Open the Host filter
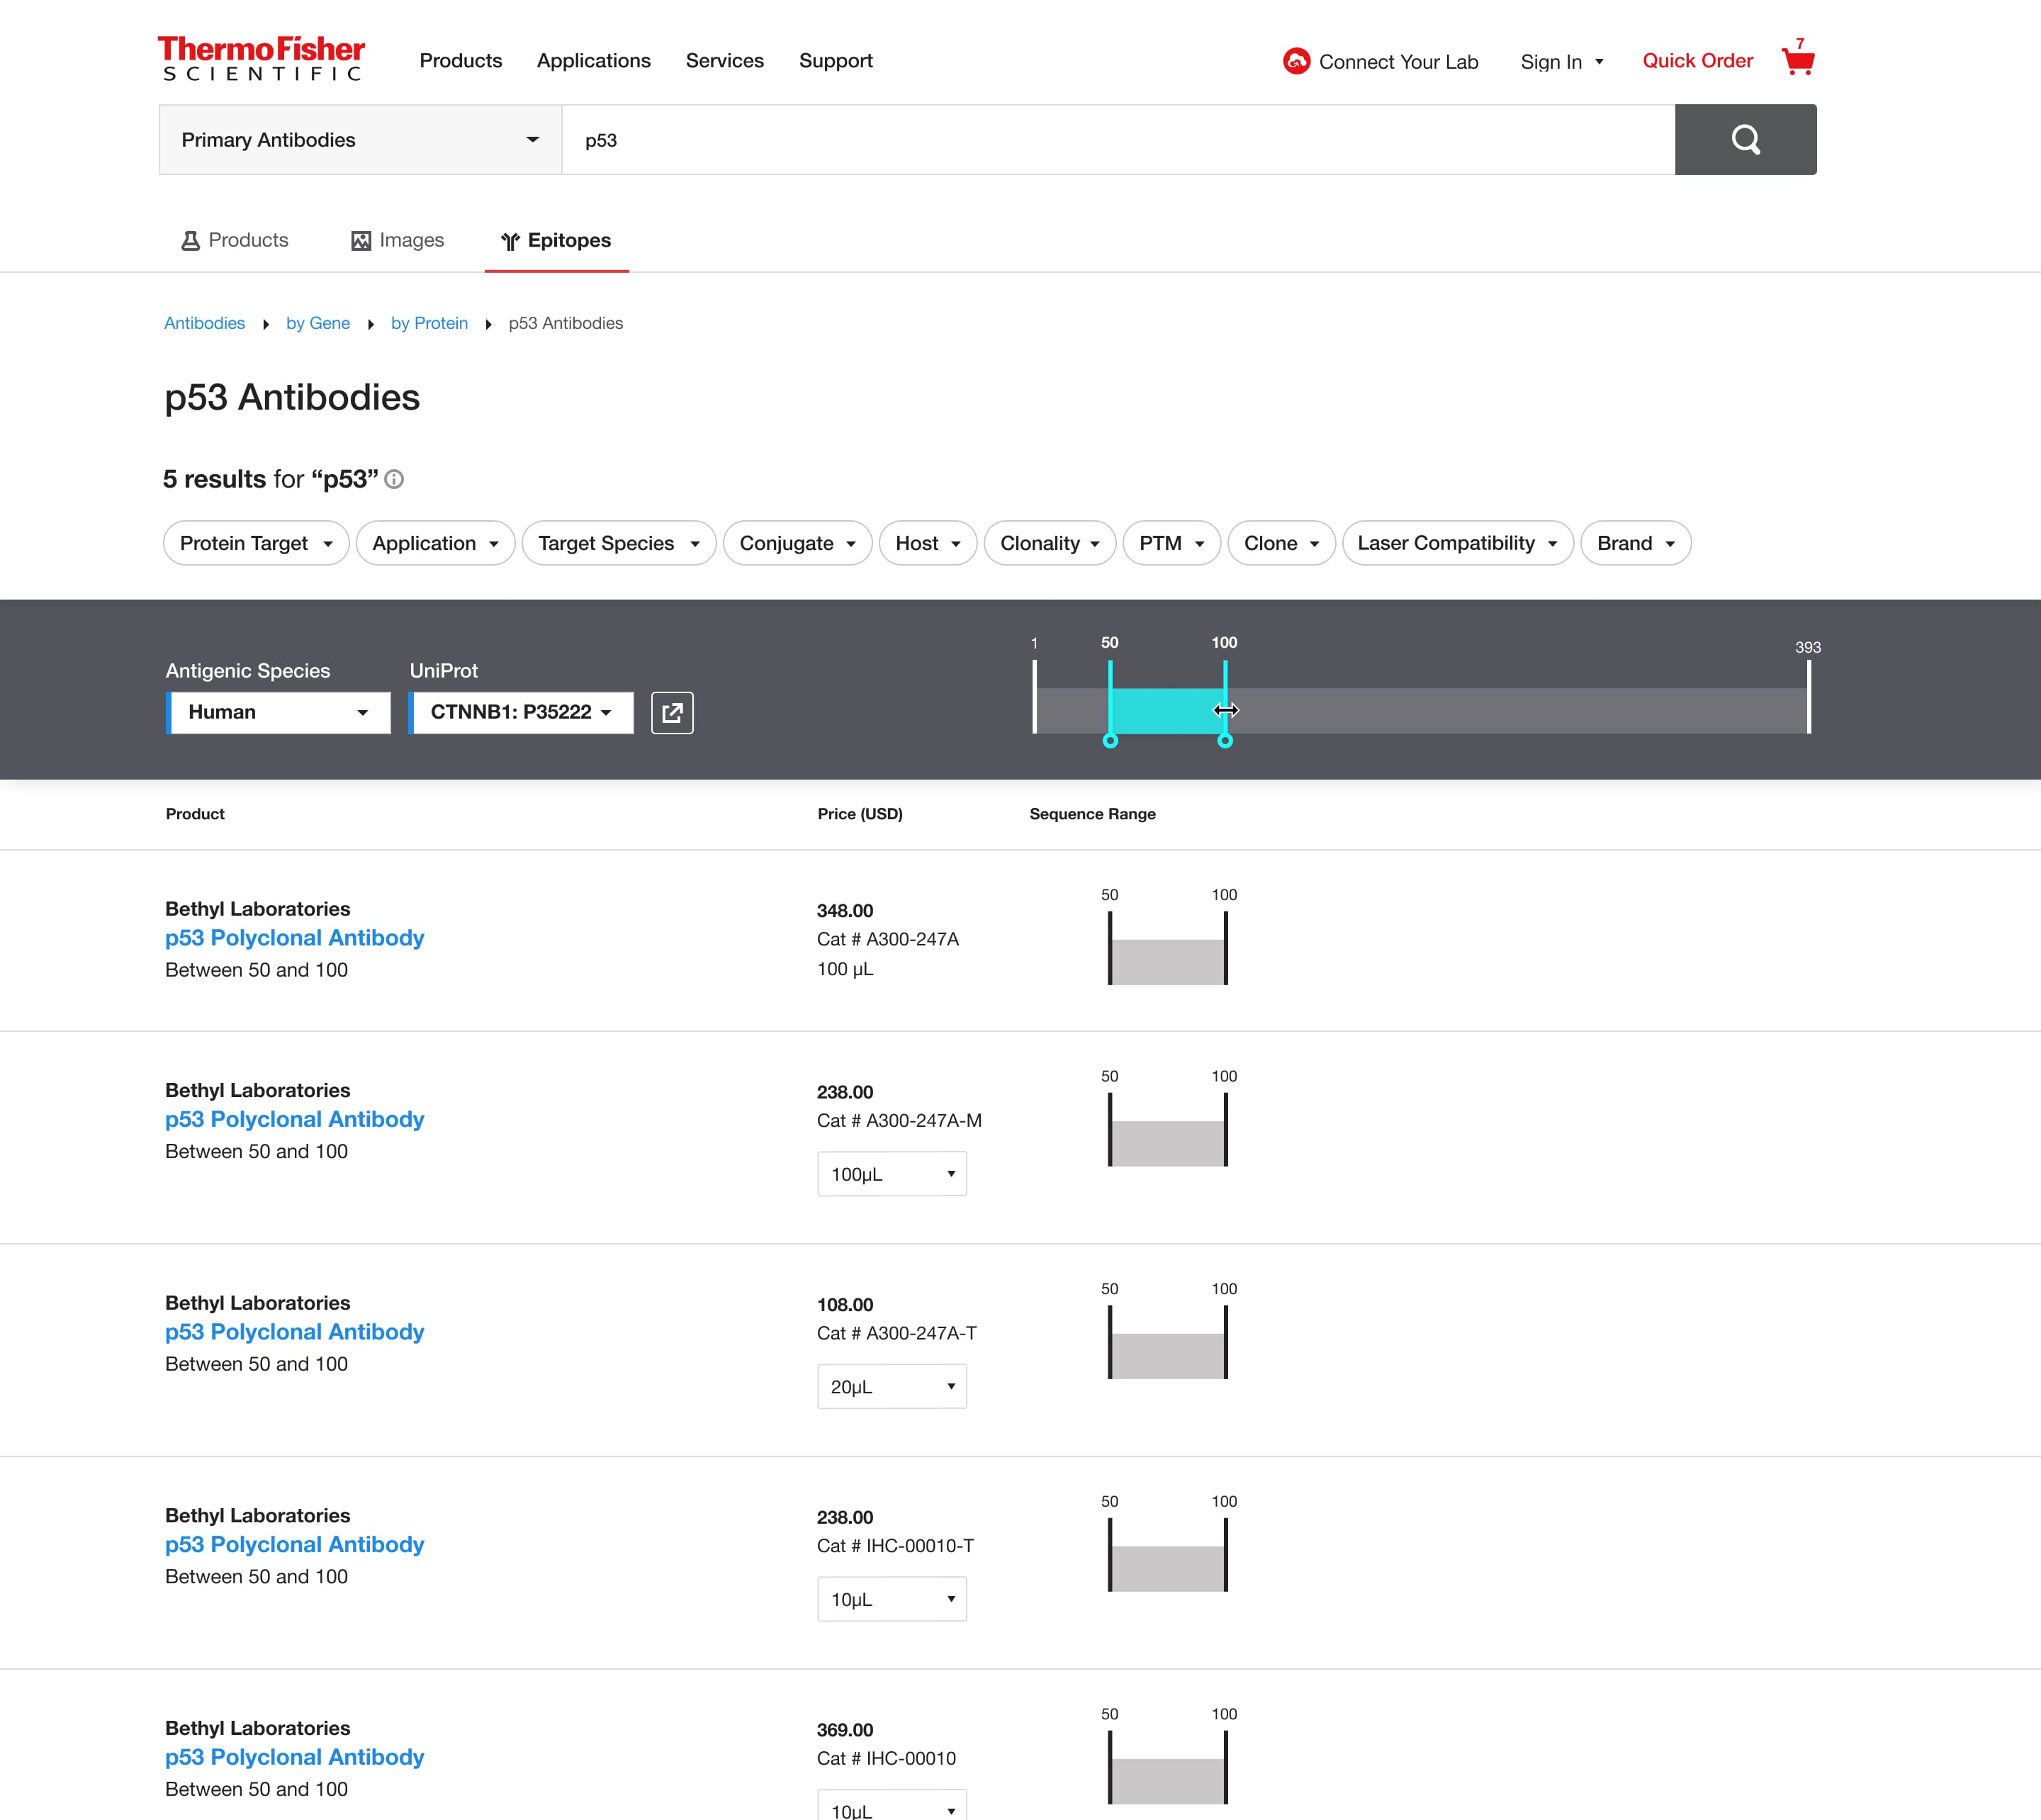This screenshot has width=2041, height=1820. (928, 543)
